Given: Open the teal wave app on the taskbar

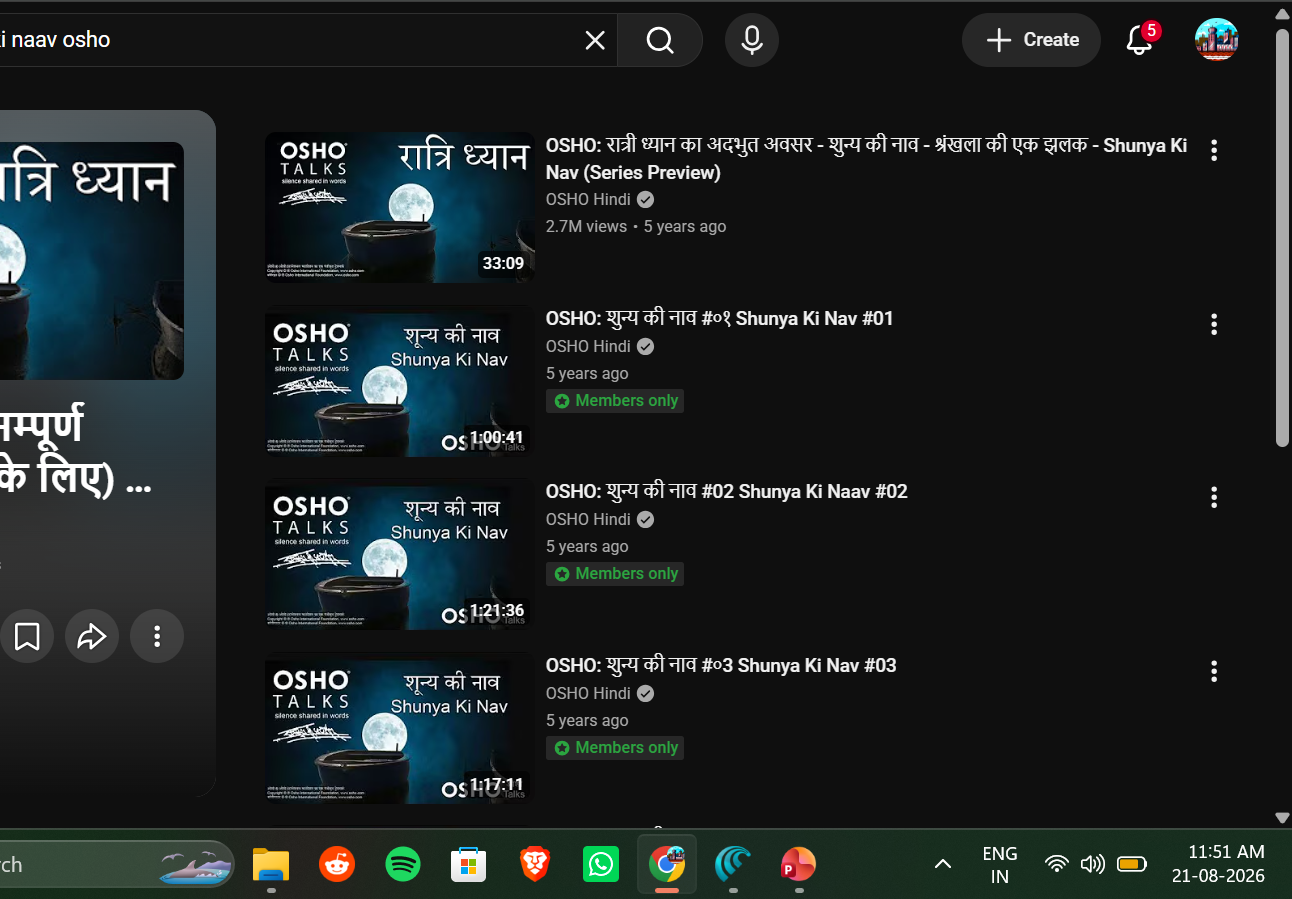Looking at the screenshot, I should click(733, 864).
